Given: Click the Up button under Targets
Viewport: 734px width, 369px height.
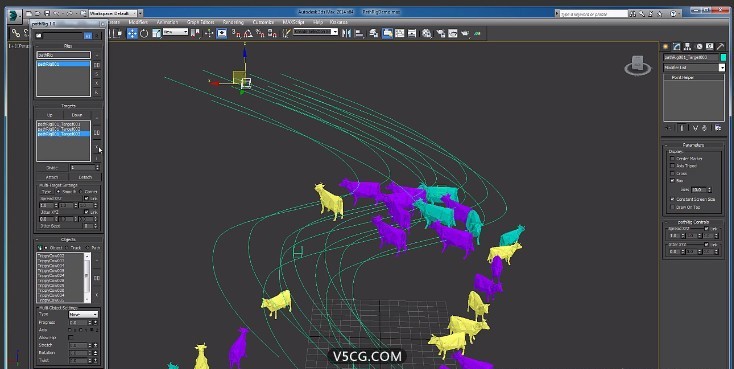Looking at the screenshot, I should pos(50,115).
